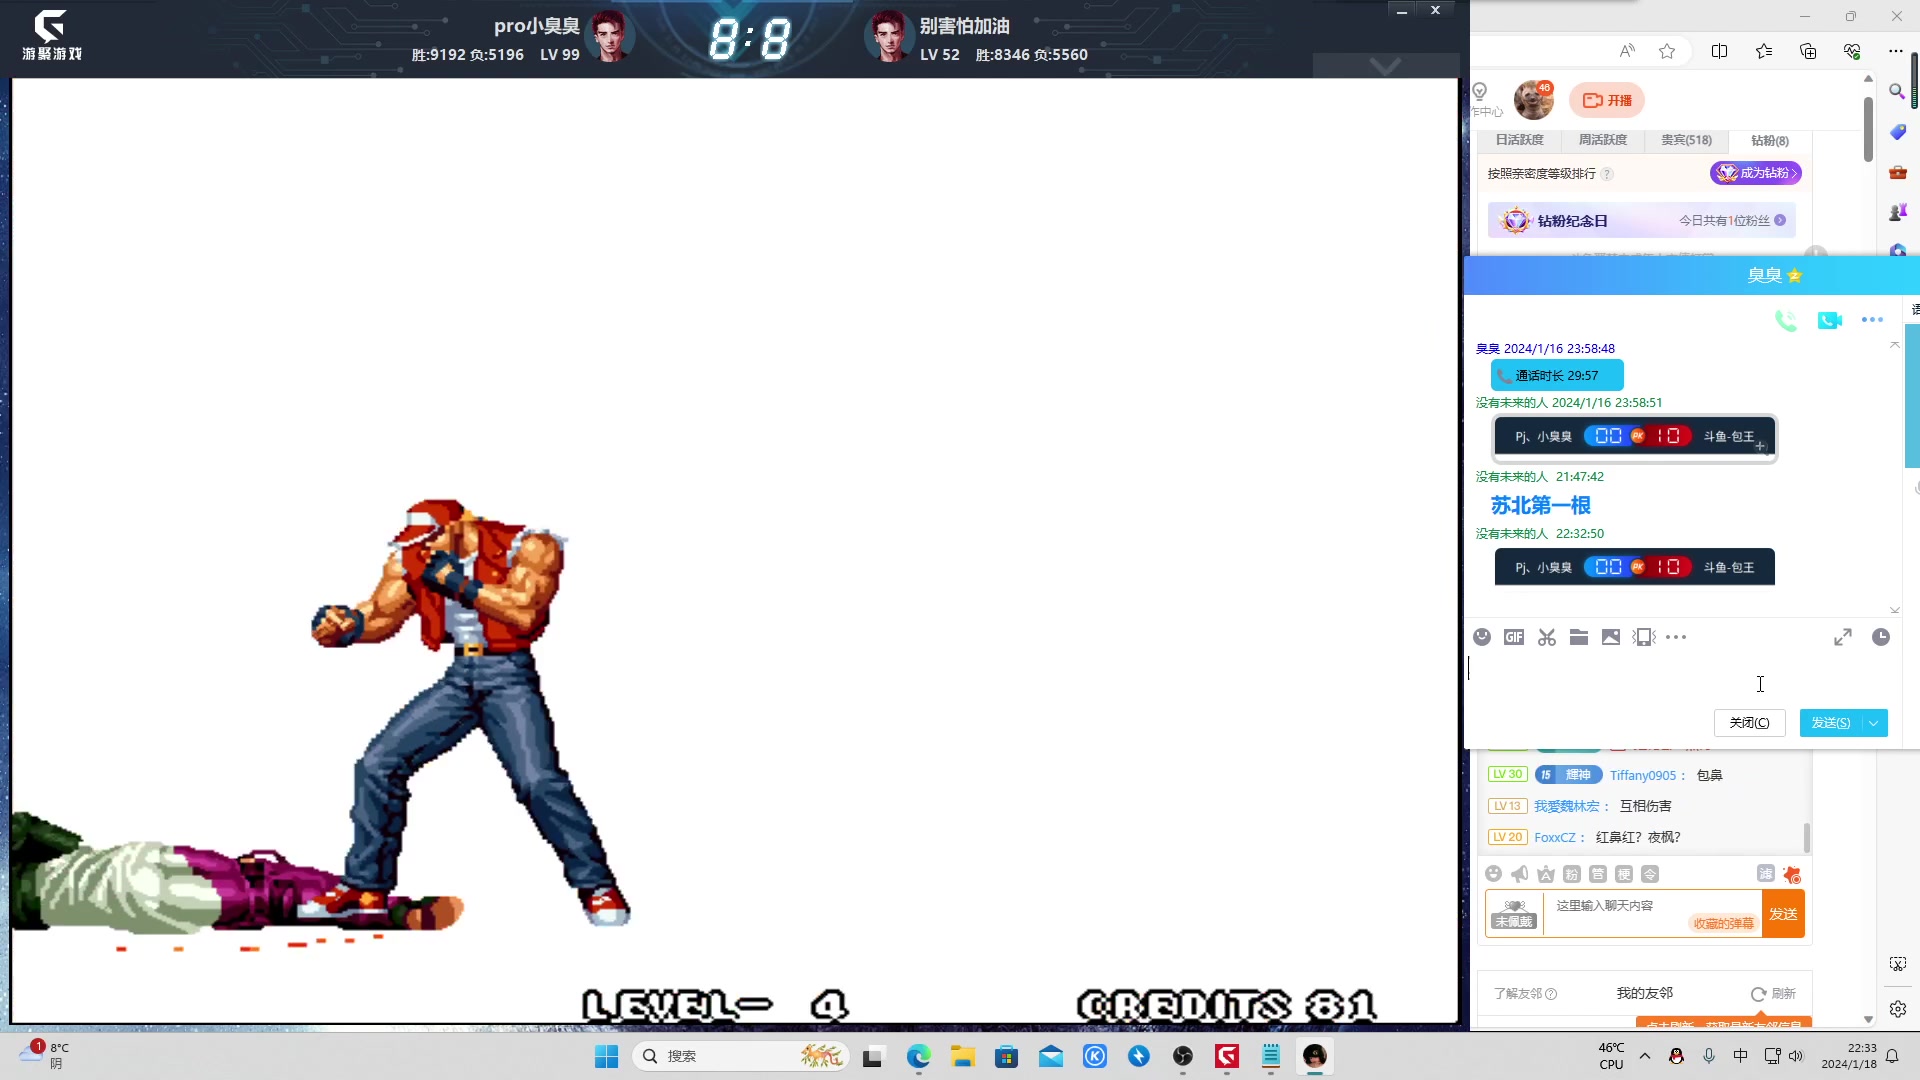1920x1080 pixels.
Task: Start a video call in QQ chat
Action: [1830, 320]
